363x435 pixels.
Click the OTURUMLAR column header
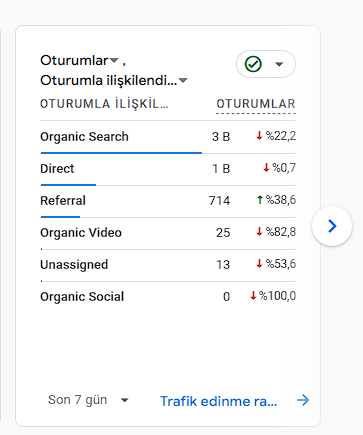point(256,104)
